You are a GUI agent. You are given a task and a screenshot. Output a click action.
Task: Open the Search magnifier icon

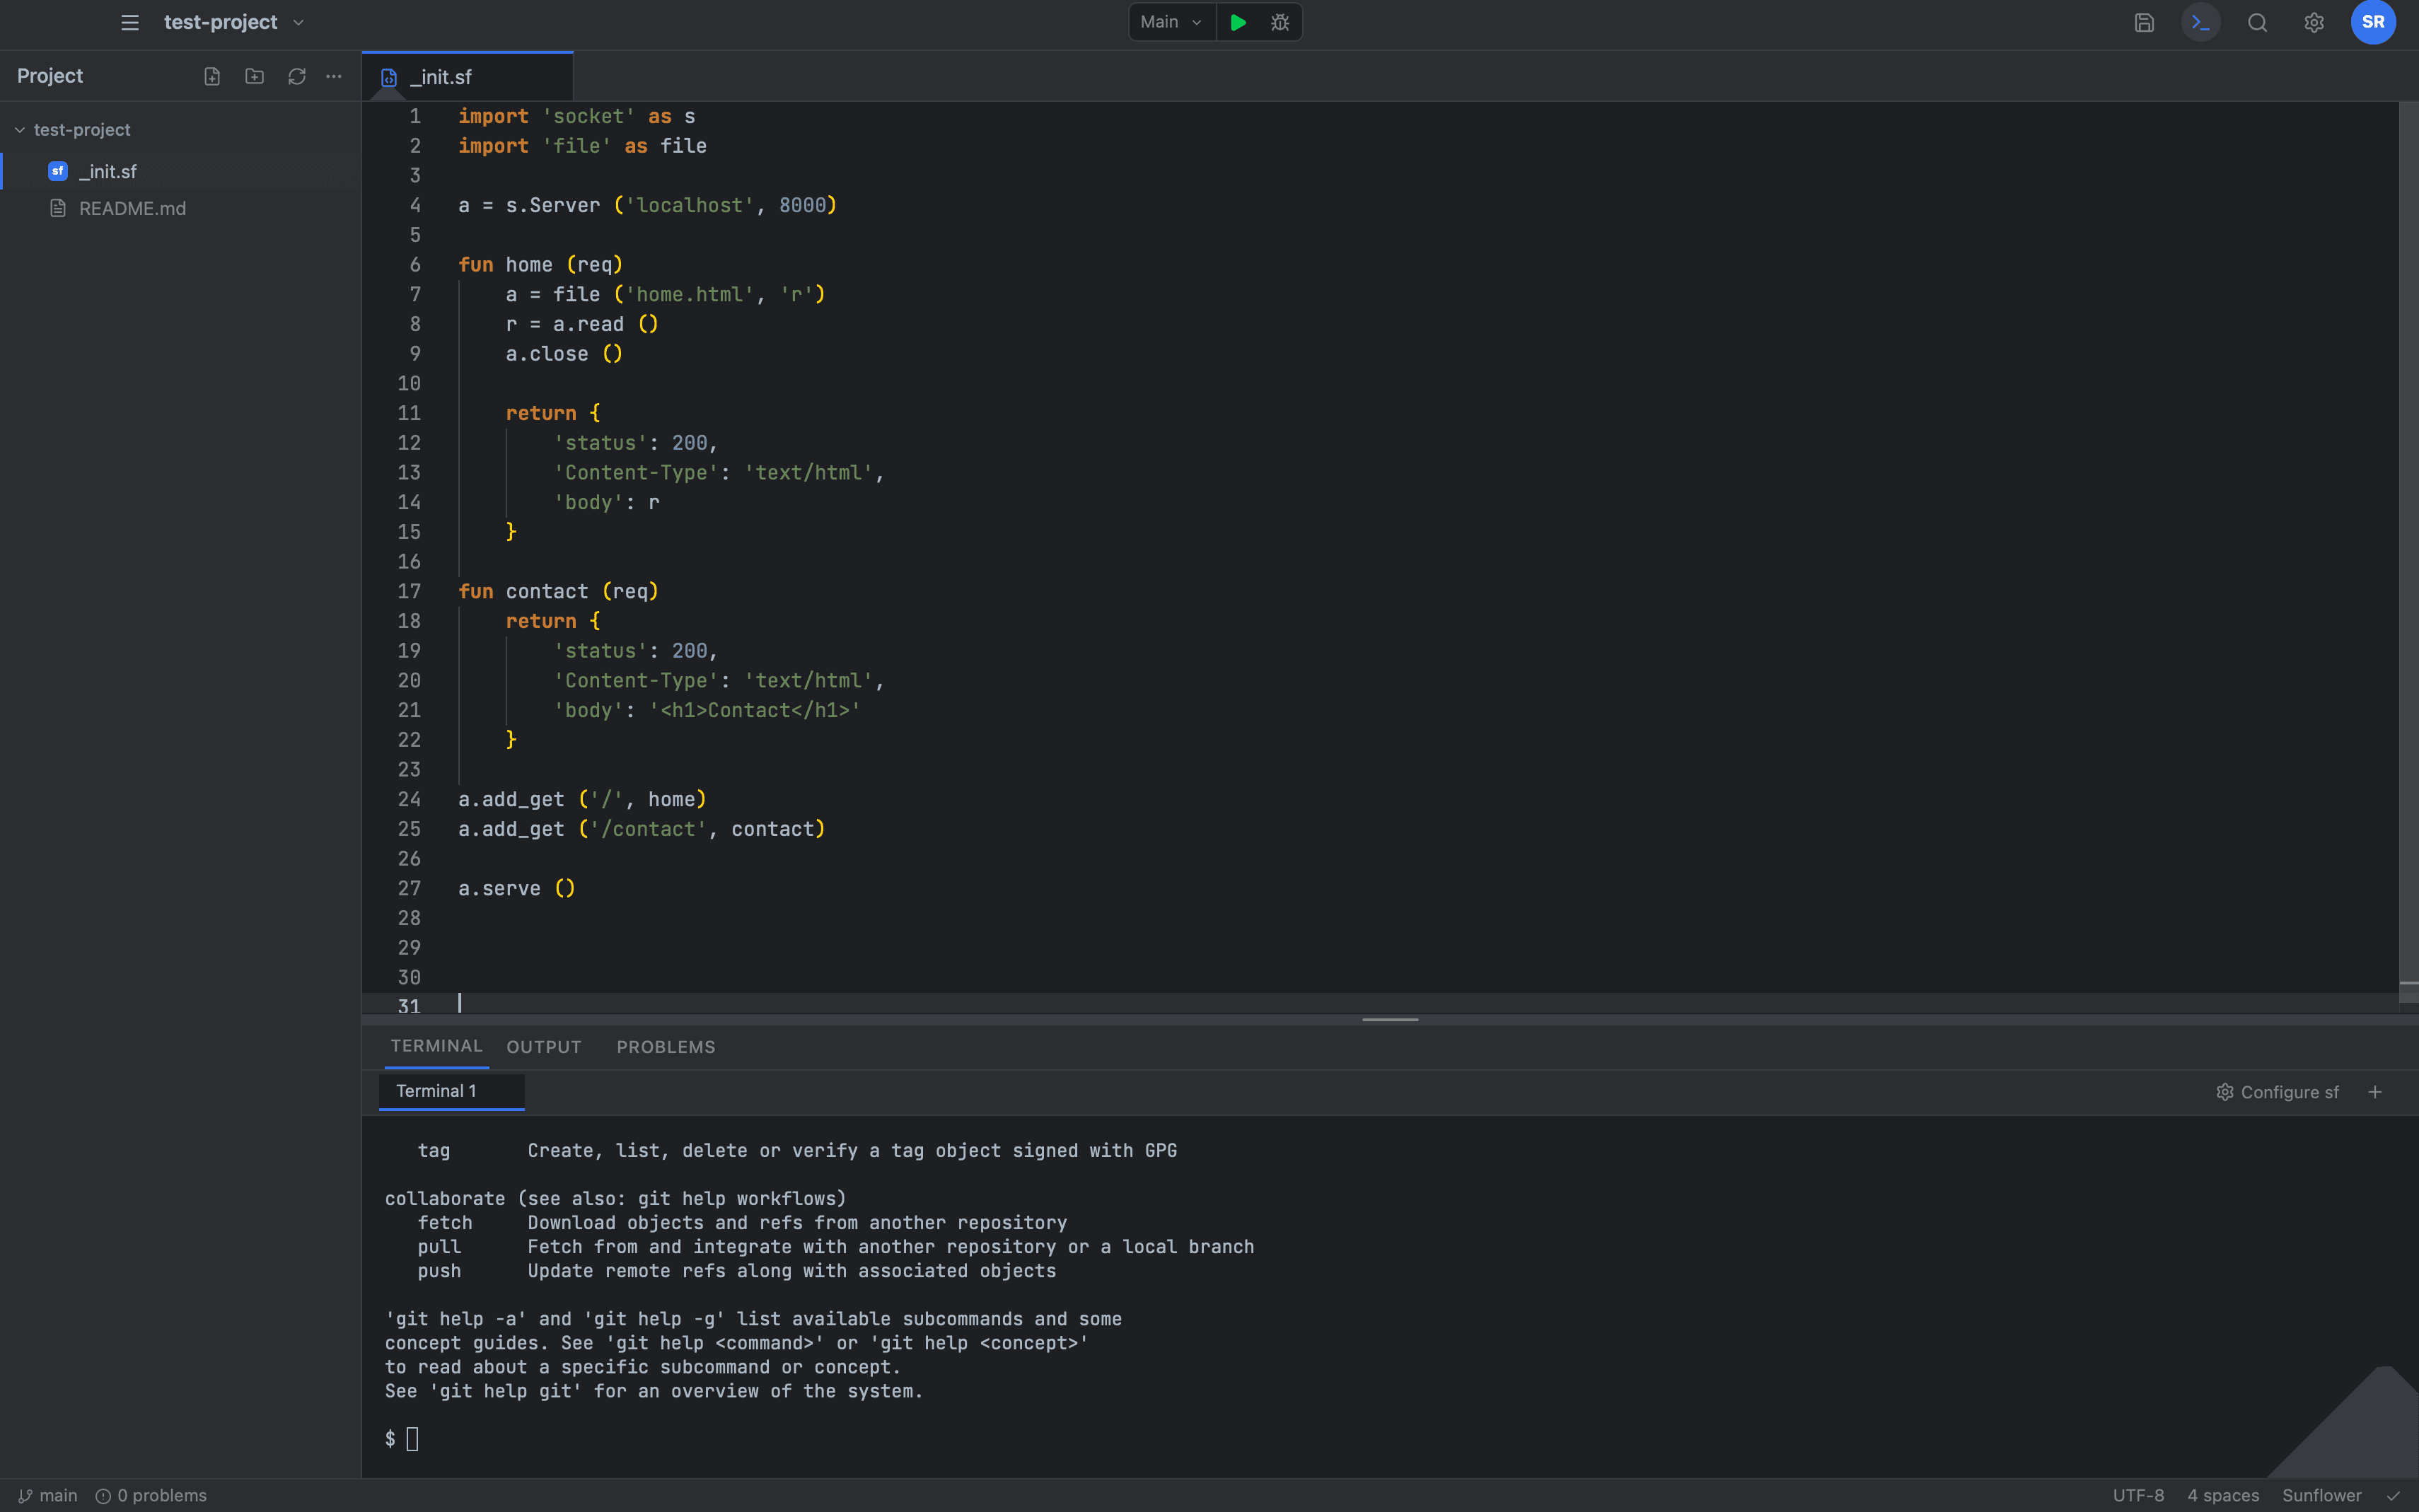click(2257, 22)
